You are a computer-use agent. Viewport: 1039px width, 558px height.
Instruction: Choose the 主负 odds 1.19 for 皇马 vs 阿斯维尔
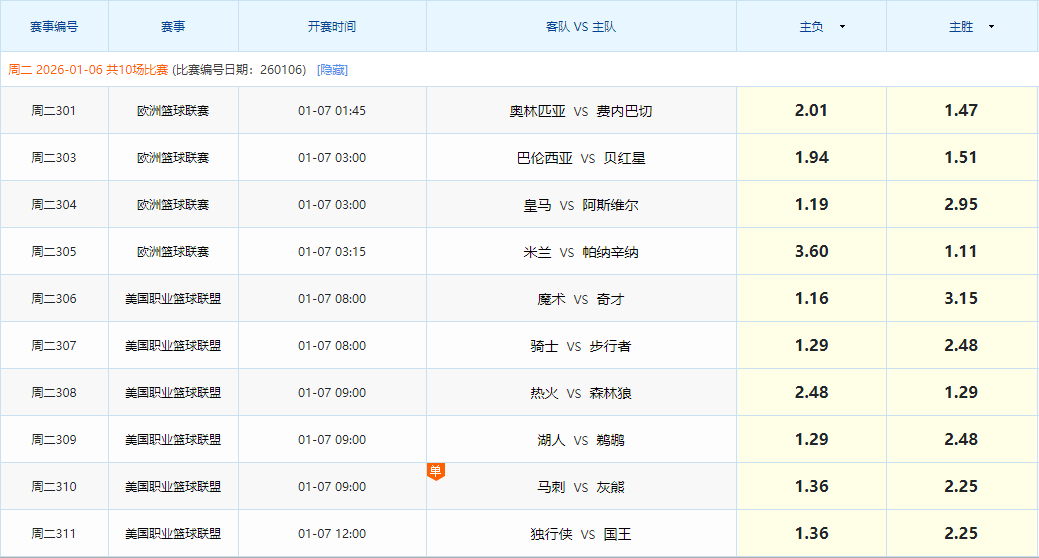pyautogui.click(x=811, y=204)
